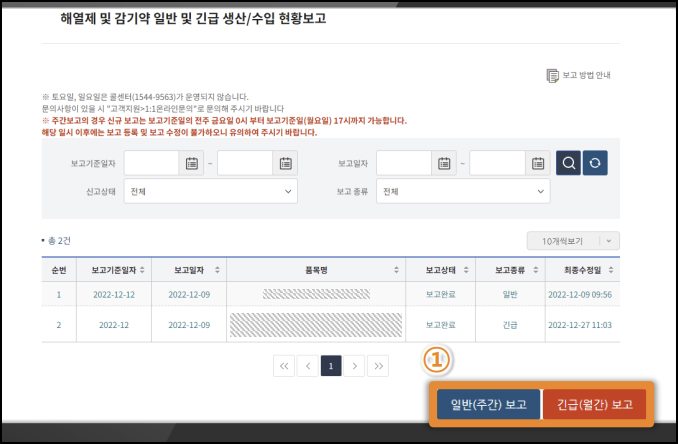678x444 pixels.
Task: Expand the 보고 종류 dropdown
Action: (463, 192)
